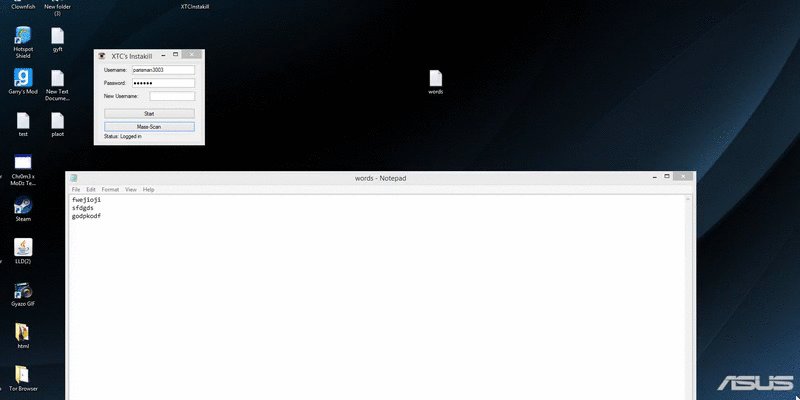
Task: Click the Mass-Scan button
Action: [x=149, y=127]
